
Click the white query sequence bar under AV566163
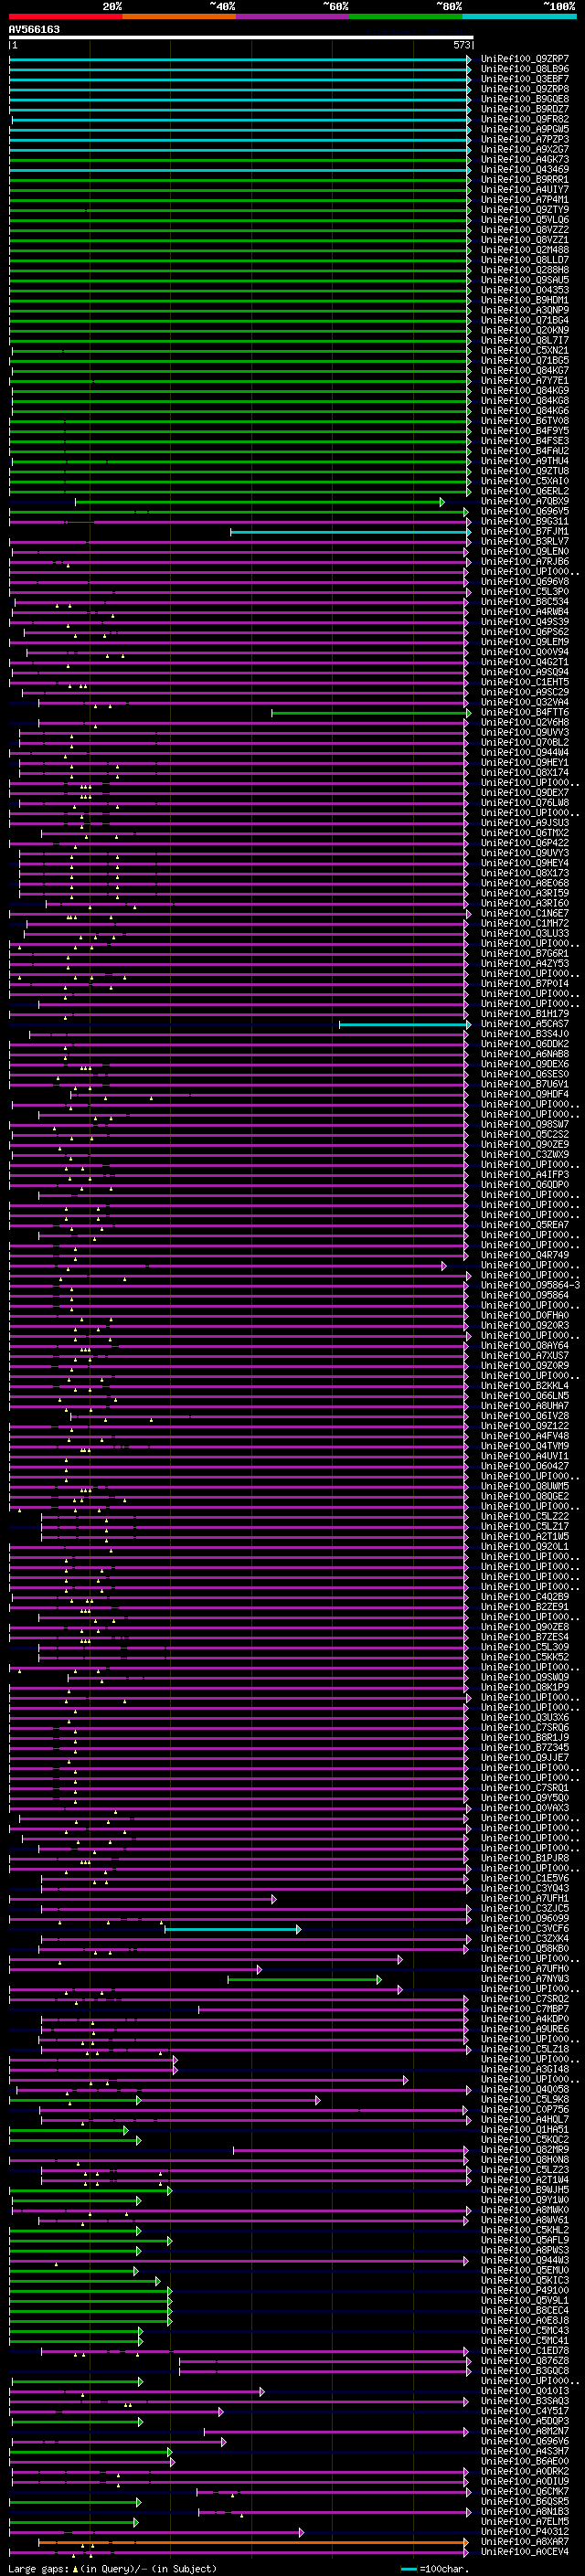pos(241,37)
